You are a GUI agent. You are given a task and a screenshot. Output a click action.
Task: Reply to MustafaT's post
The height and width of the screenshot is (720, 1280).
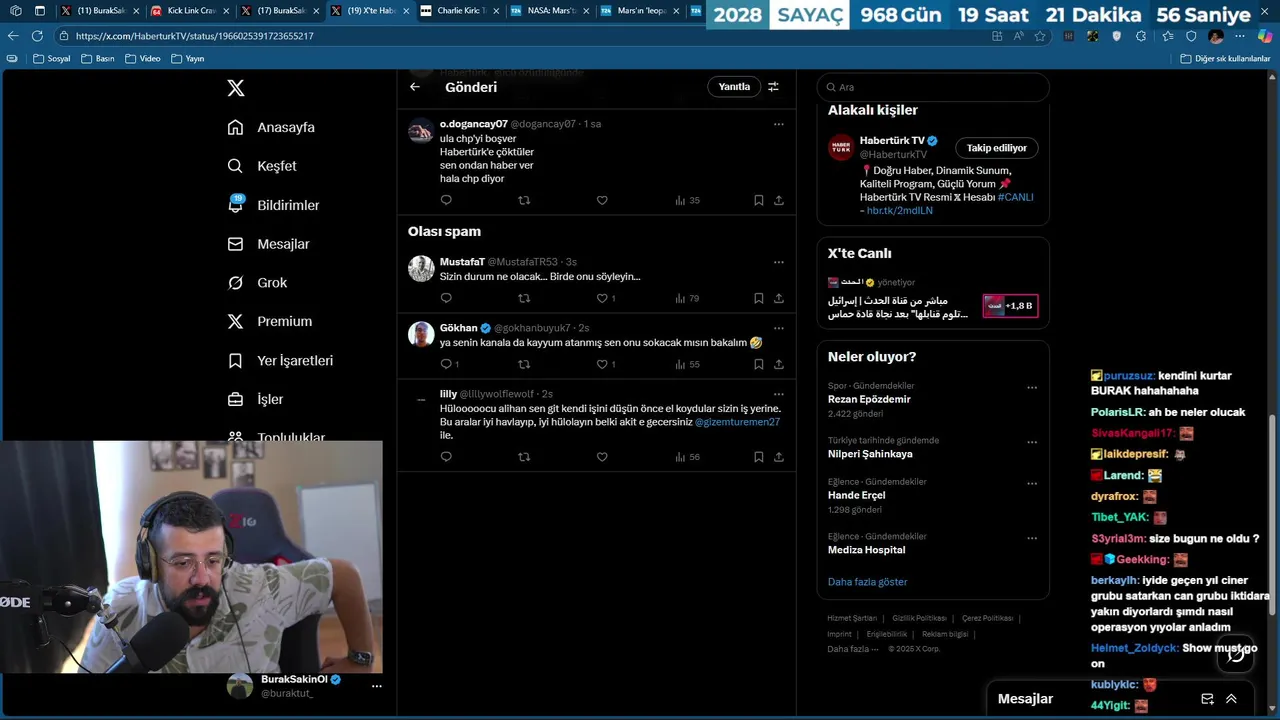pos(446,298)
